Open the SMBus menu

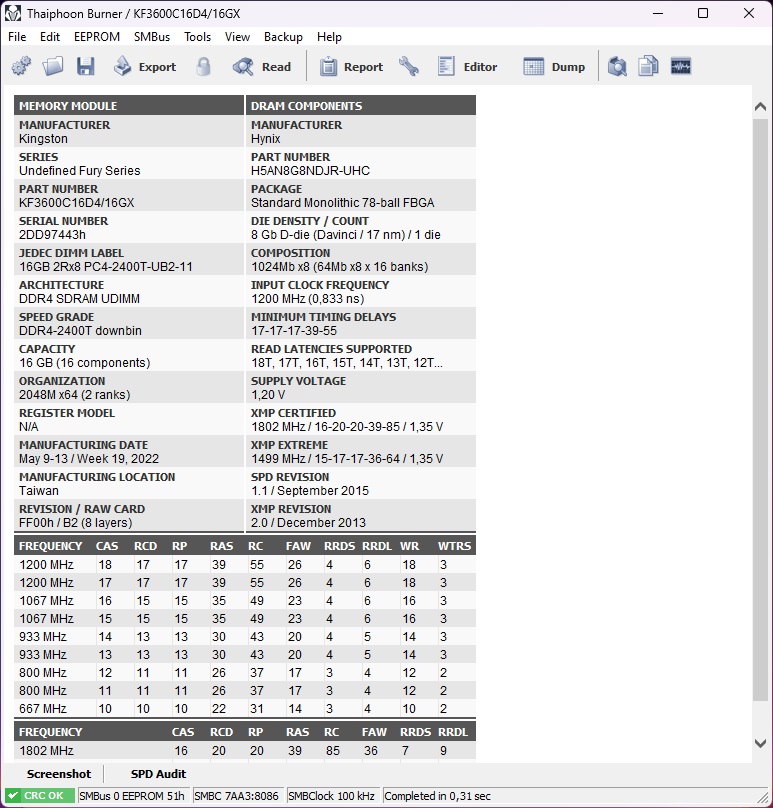coord(152,37)
